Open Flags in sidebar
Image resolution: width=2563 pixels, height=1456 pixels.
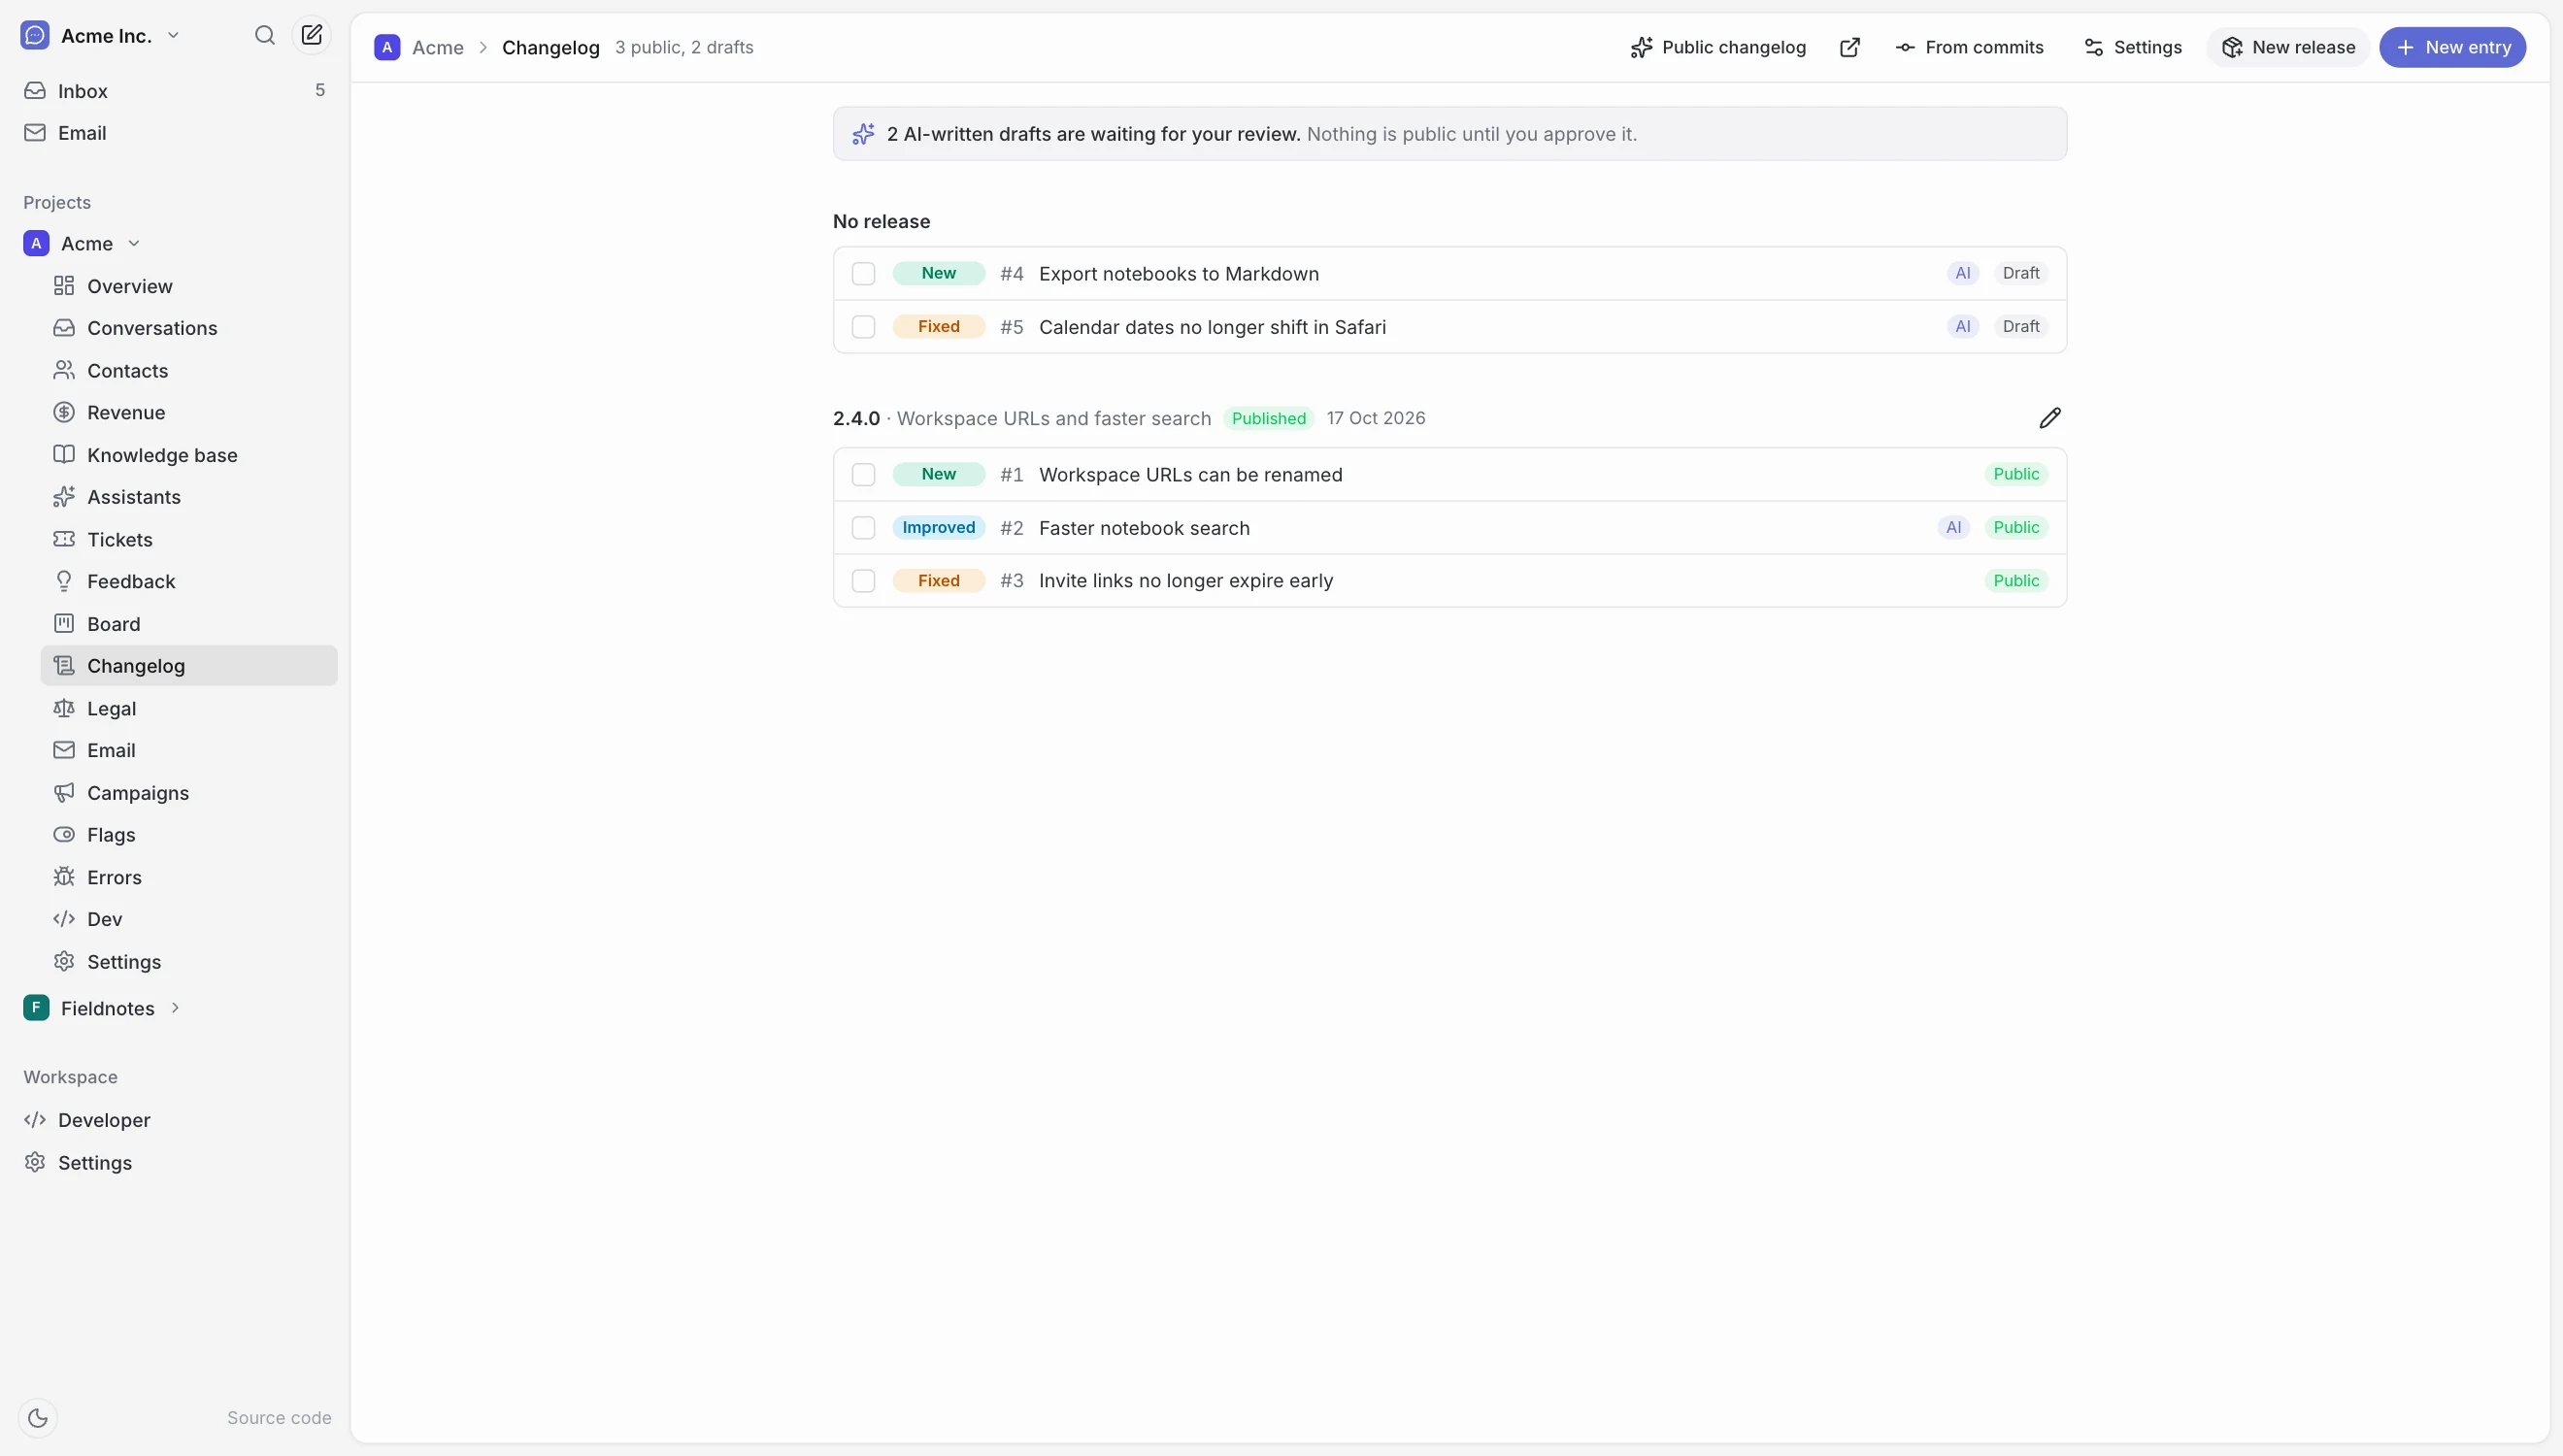[x=188, y=835]
